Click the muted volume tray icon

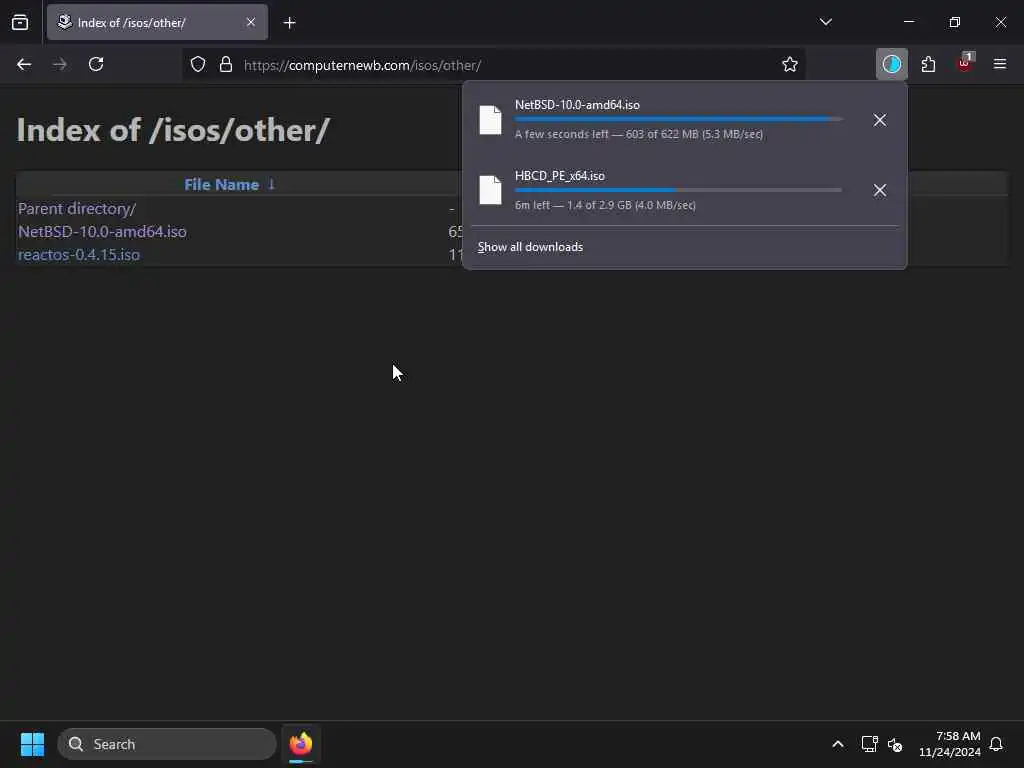click(x=895, y=744)
